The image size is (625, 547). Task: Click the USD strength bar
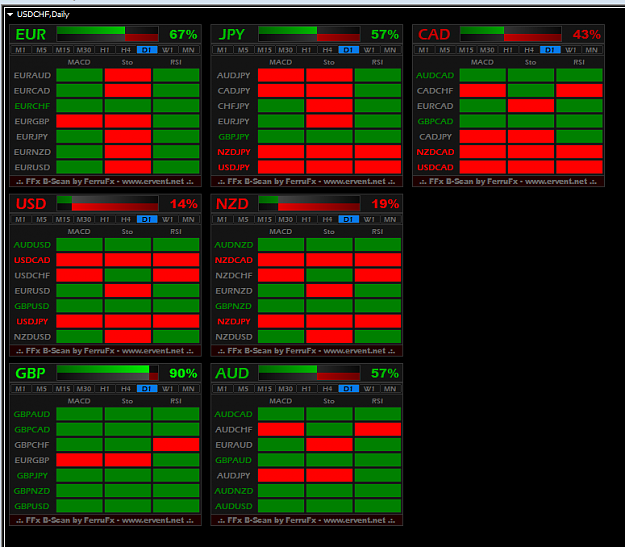point(108,203)
